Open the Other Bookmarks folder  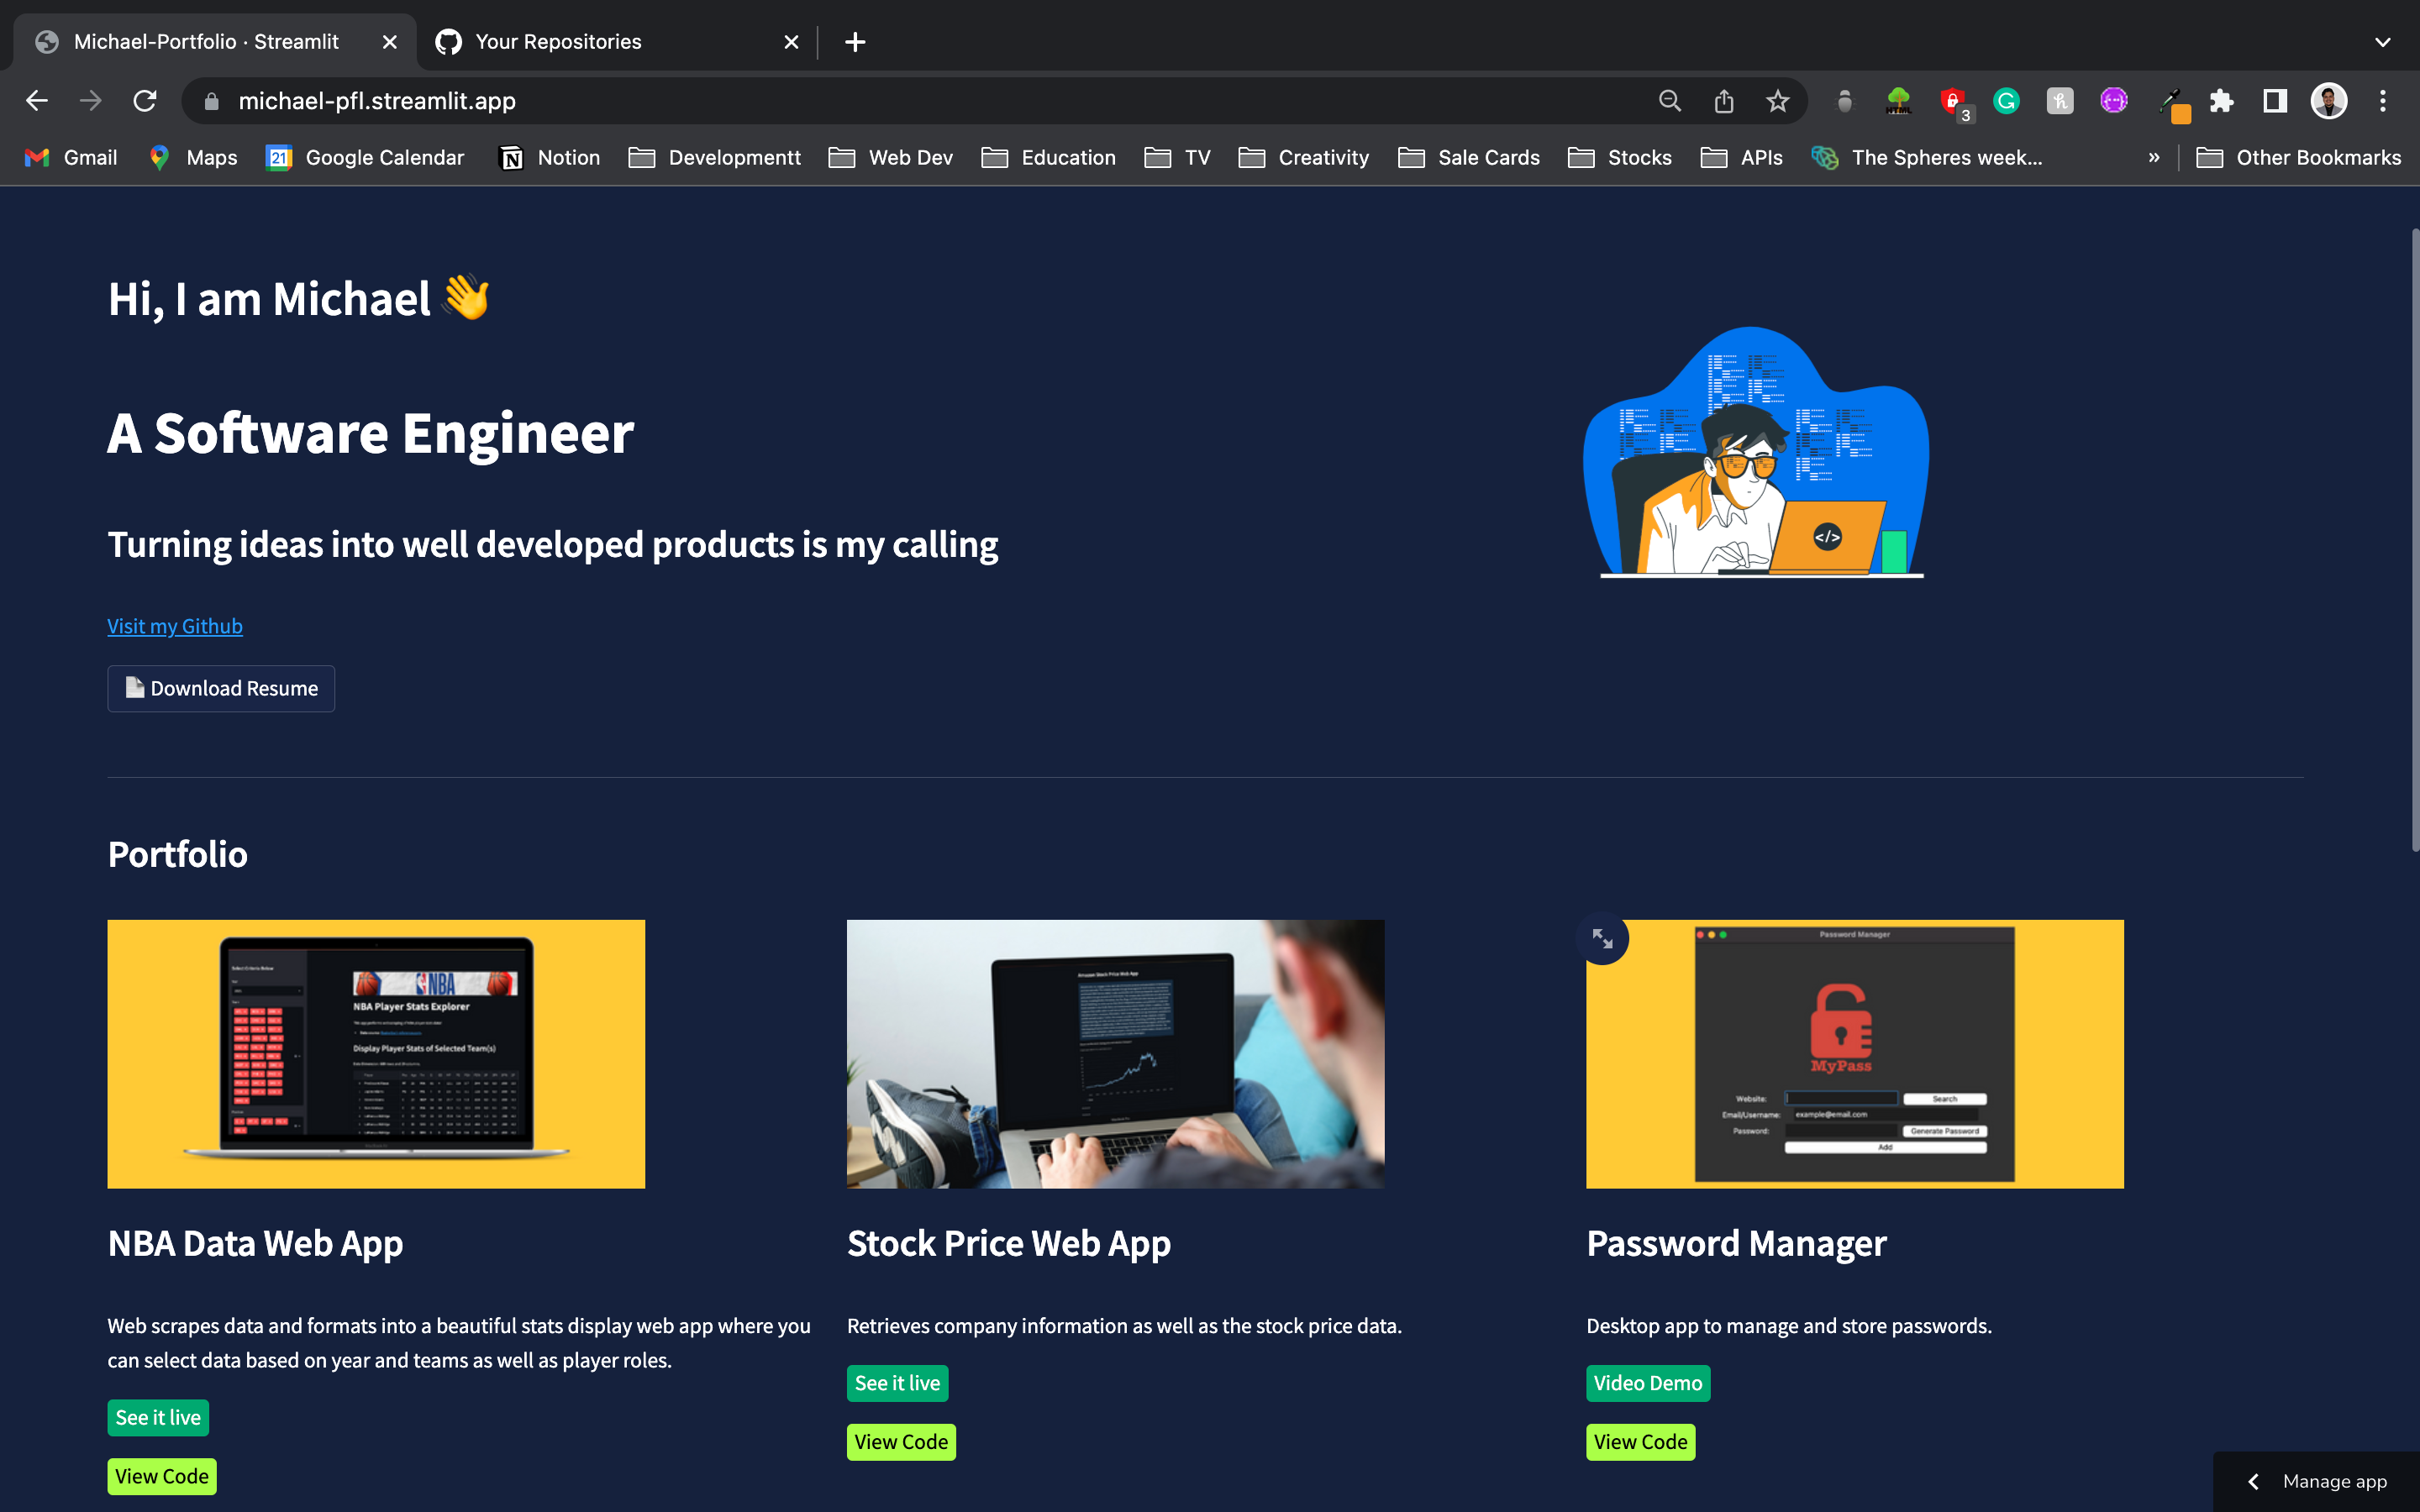[x=2300, y=157]
